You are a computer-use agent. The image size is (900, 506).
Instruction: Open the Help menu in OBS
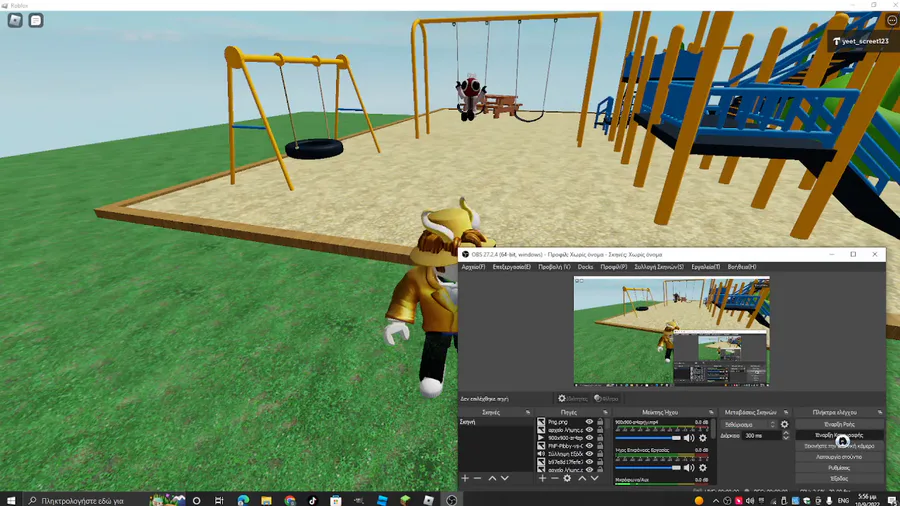point(742,267)
